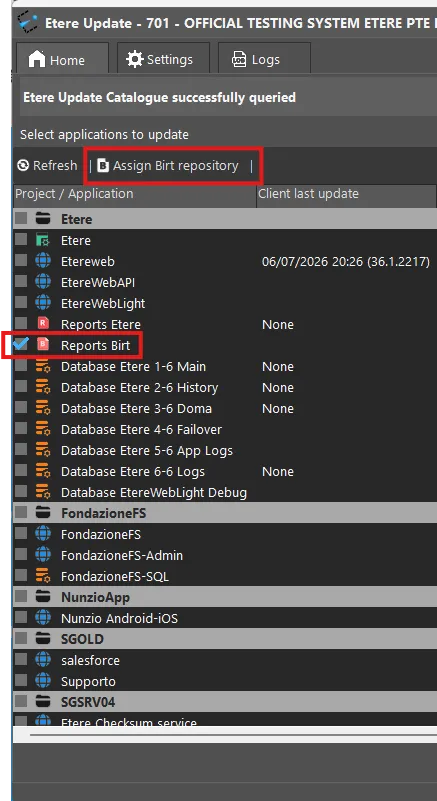Image resolution: width=437 pixels, height=801 pixels.
Task: Click the folder icon of SGOLD group
Action: tap(43, 639)
